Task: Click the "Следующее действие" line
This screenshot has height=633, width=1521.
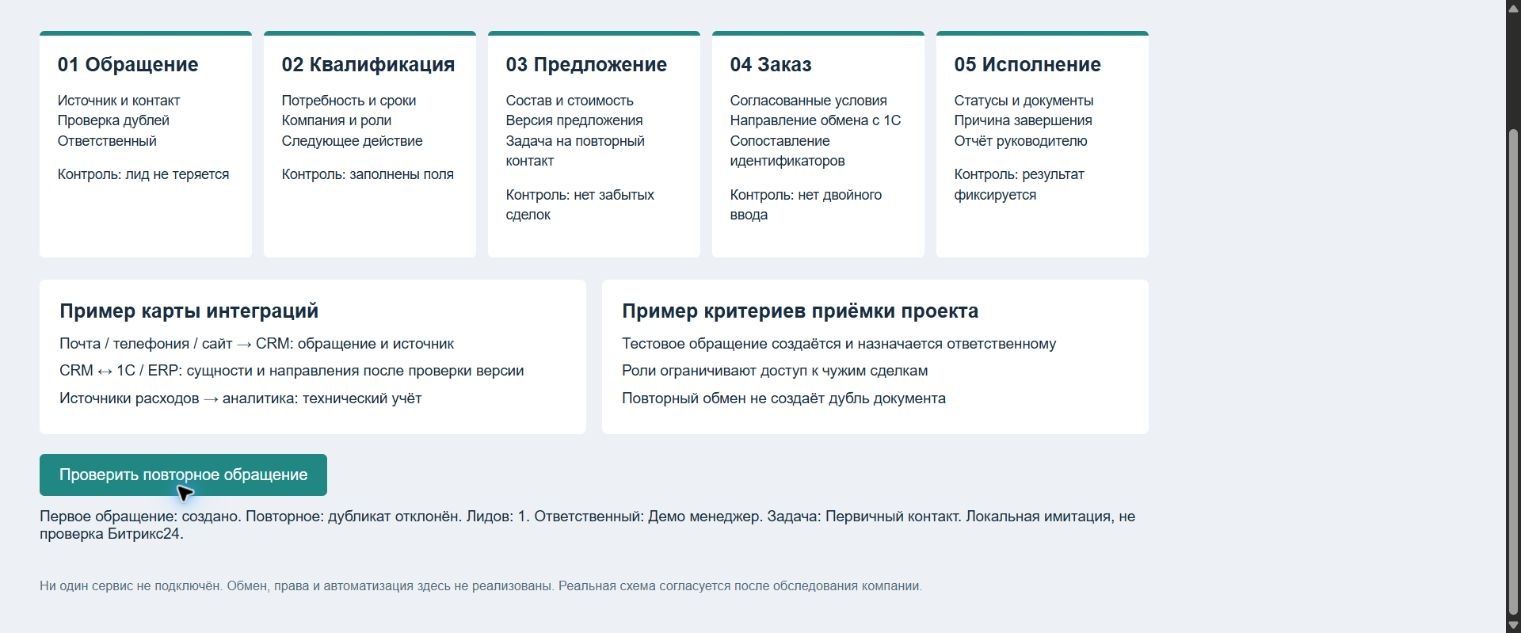Action: coord(352,141)
